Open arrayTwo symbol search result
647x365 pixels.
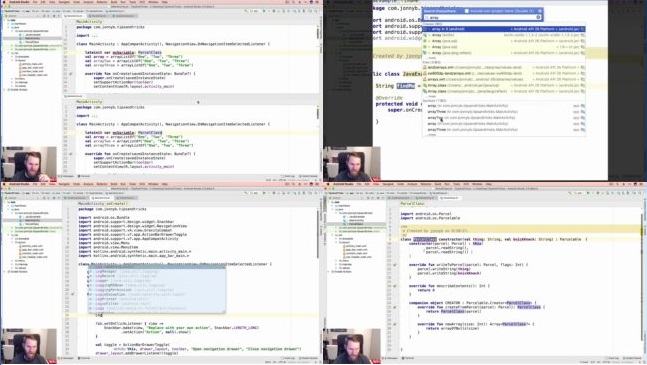[x=504, y=118]
